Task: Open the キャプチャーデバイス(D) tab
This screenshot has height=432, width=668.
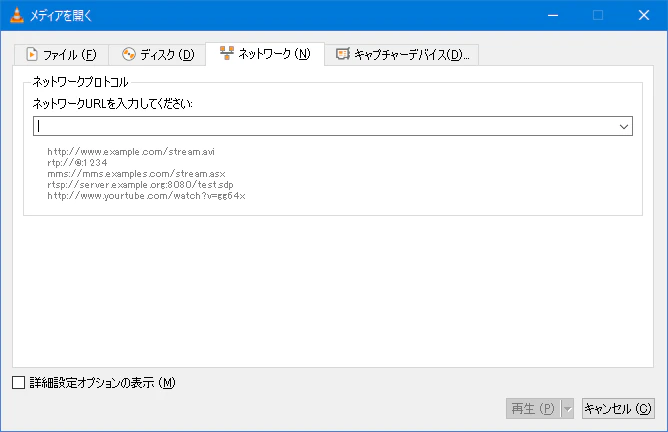Action: 402,55
